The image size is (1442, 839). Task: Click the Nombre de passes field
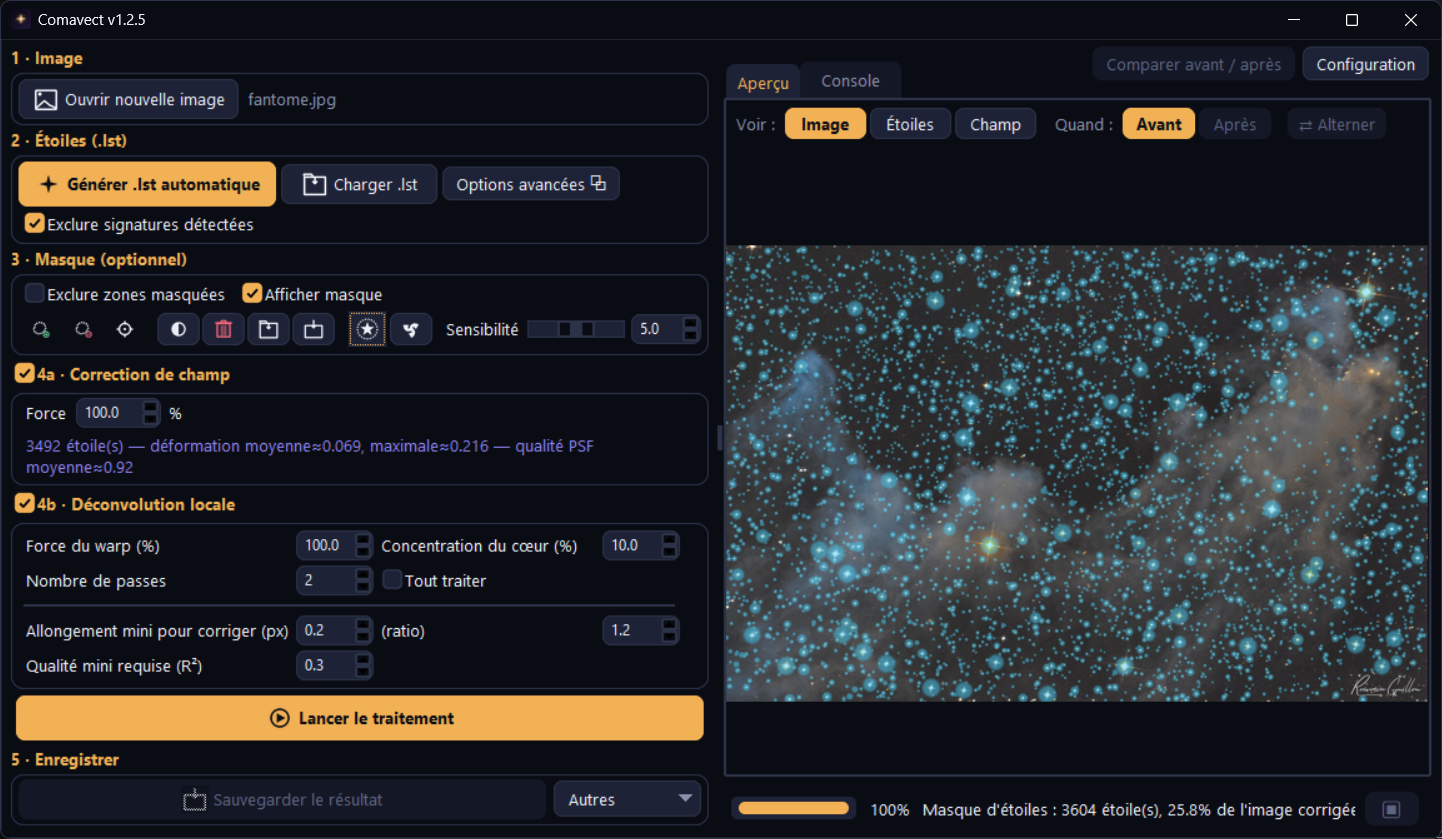click(334, 580)
